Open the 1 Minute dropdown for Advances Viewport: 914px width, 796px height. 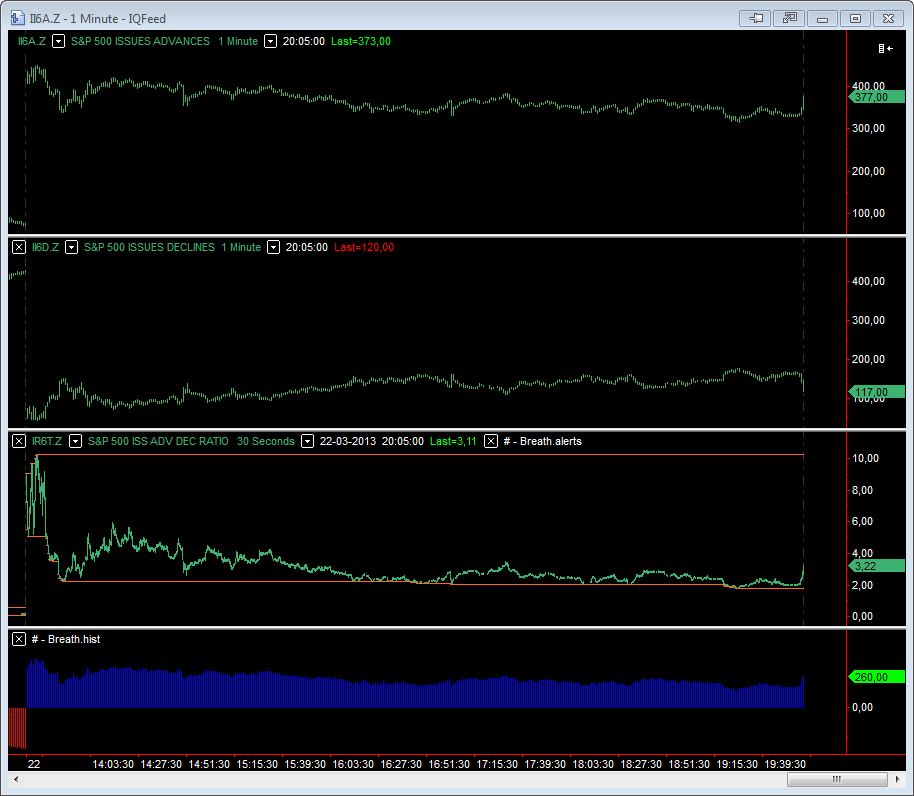[x=270, y=41]
